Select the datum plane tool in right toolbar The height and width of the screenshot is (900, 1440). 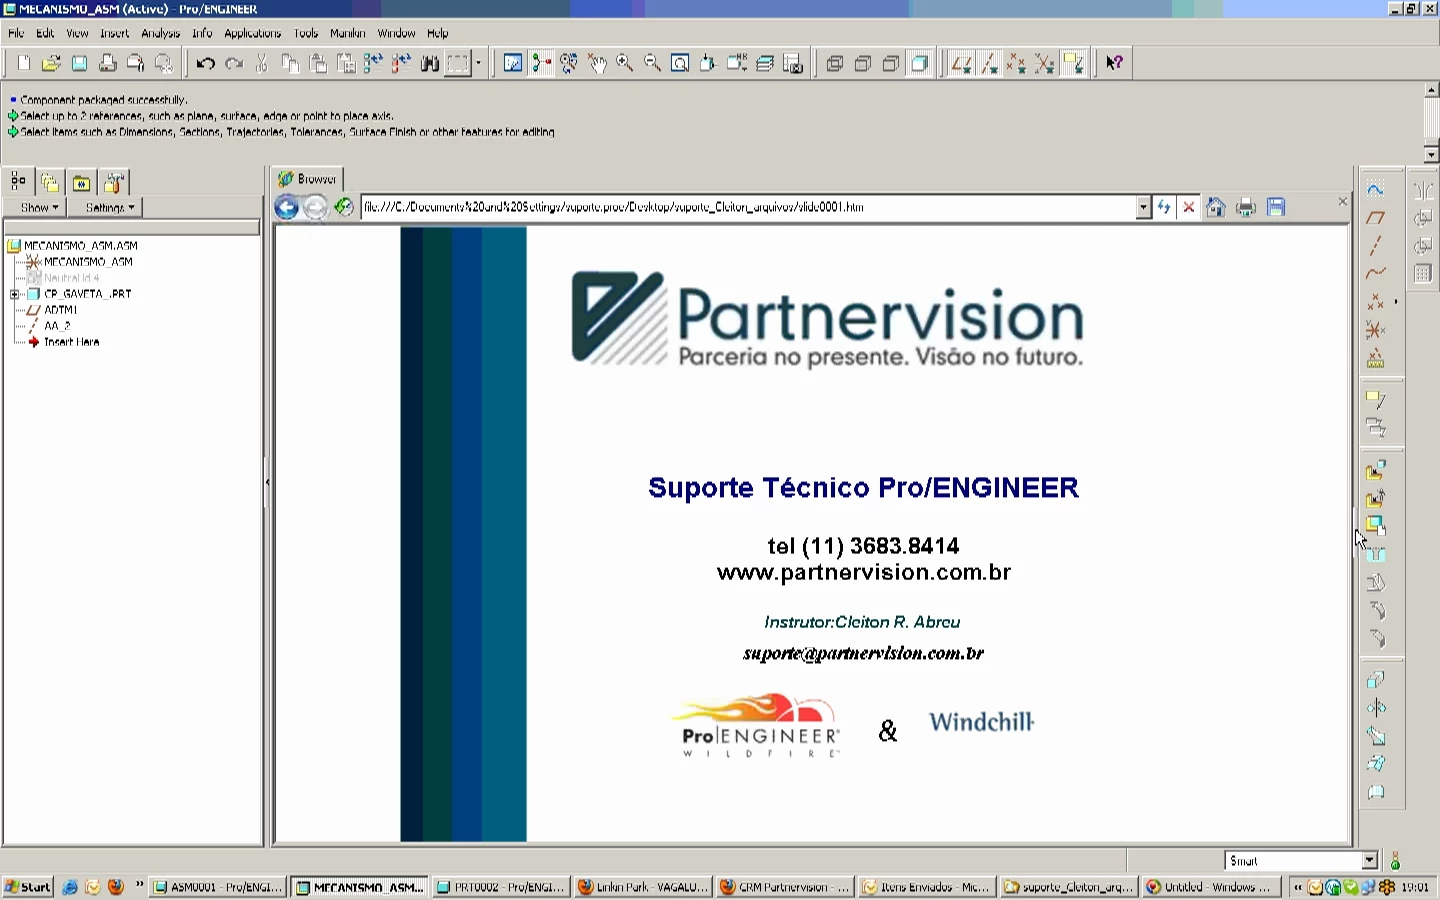point(1376,218)
